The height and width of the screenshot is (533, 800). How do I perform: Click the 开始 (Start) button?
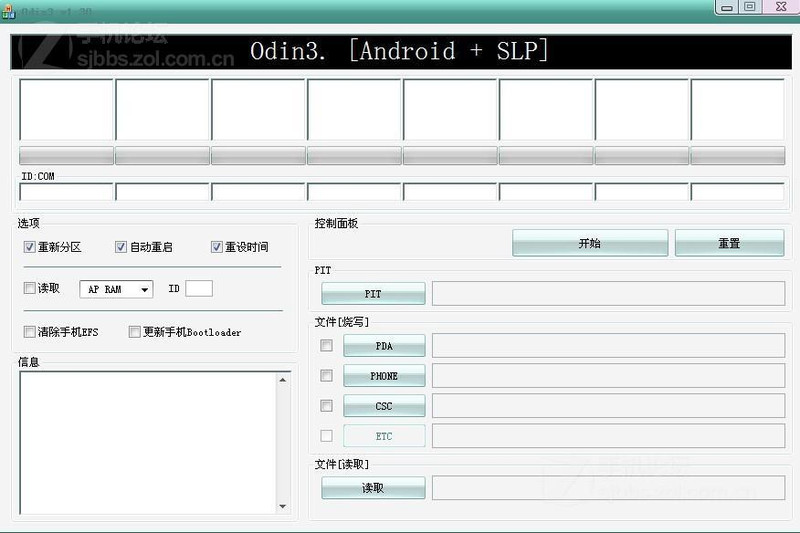tap(589, 243)
